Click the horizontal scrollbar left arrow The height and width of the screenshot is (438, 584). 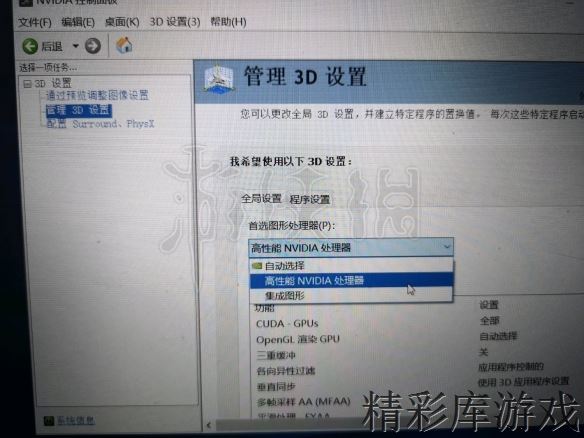coord(209,425)
